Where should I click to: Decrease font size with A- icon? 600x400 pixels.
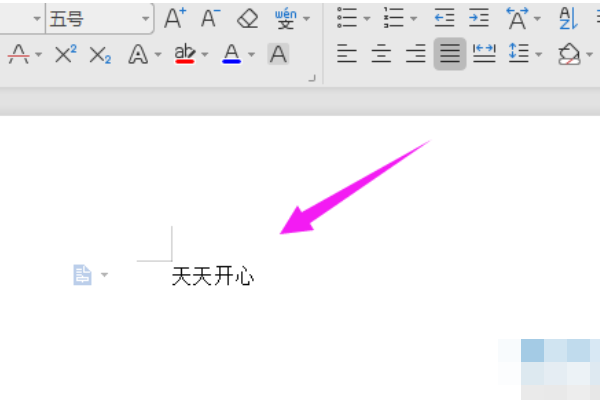point(211,18)
